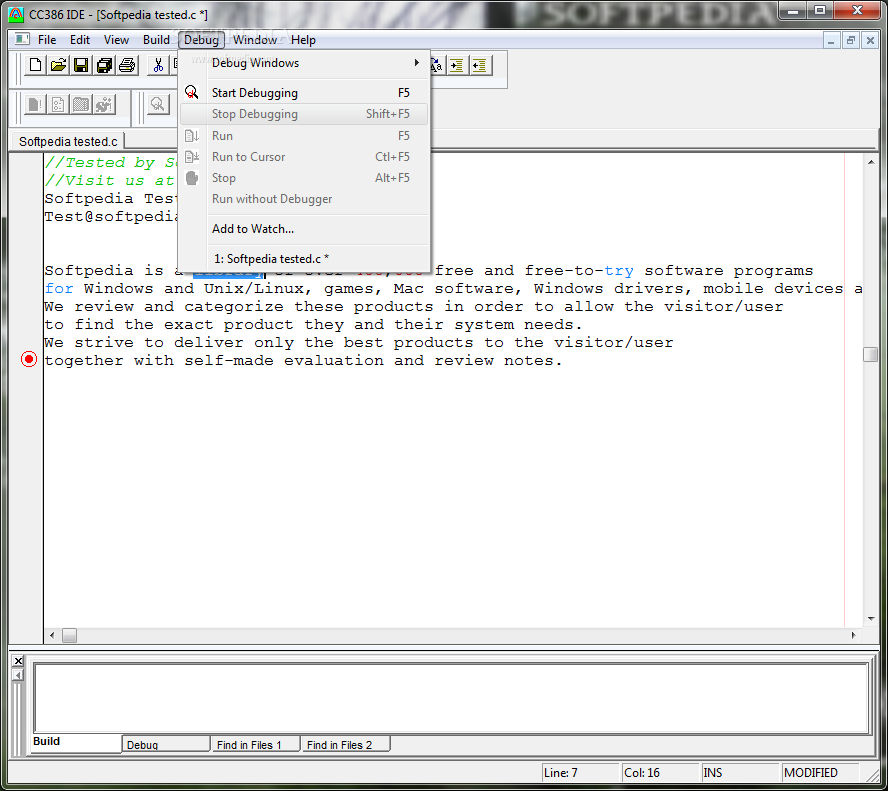Select Run in the Debug menu
The height and width of the screenshot is (791, 888).
tap(304, 136)
